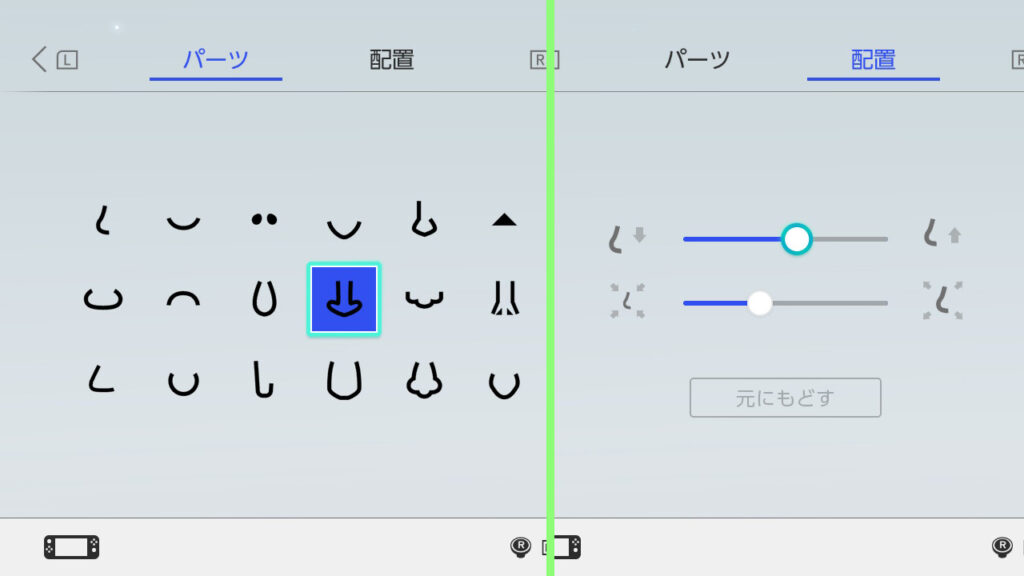Select the two-dots nostril nose shape

click(264, 219)
